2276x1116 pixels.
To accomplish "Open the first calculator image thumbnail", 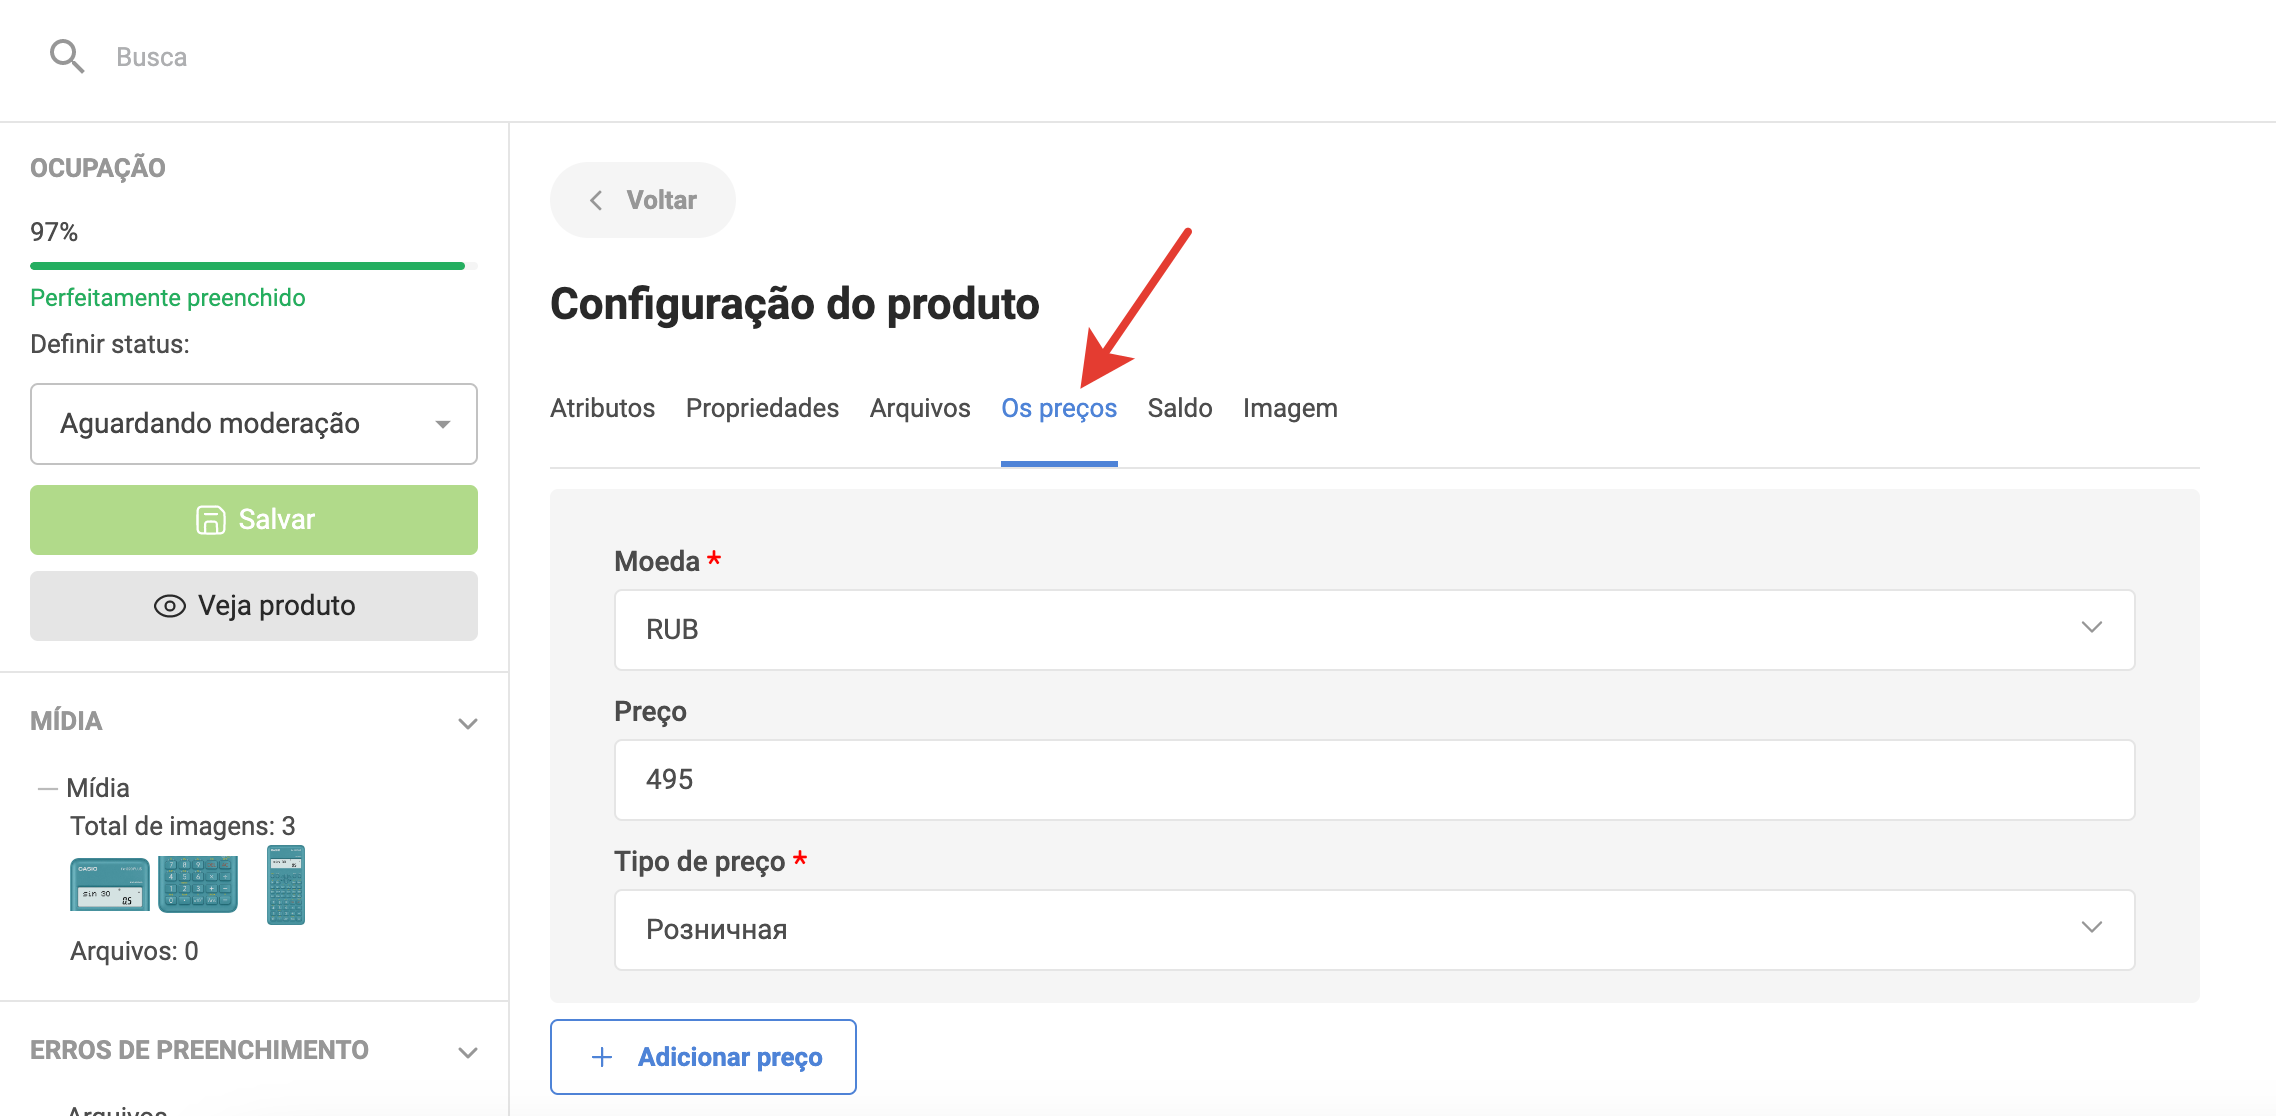I will 110,884.
